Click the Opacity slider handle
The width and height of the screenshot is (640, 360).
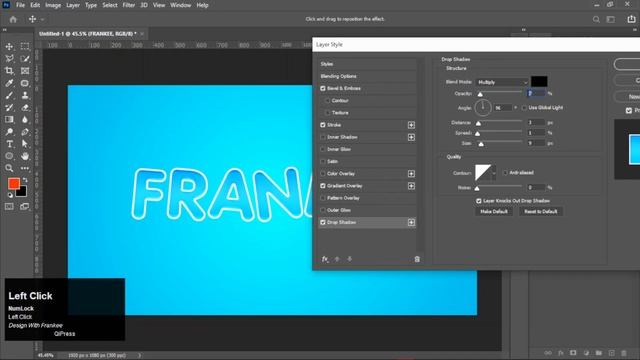tap(480, 94)
